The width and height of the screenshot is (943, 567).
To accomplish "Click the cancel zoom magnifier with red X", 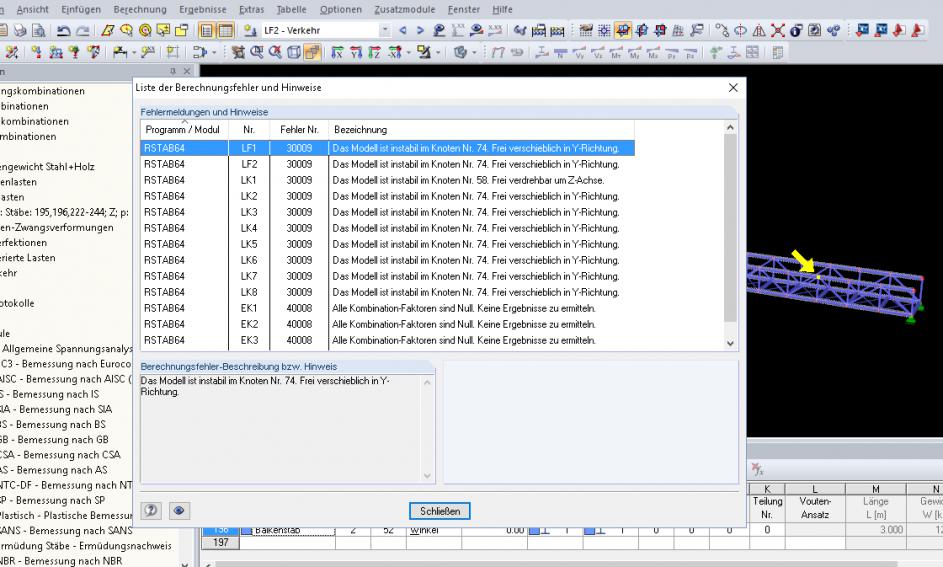I will pyautogui.click(x=275, y=52).
